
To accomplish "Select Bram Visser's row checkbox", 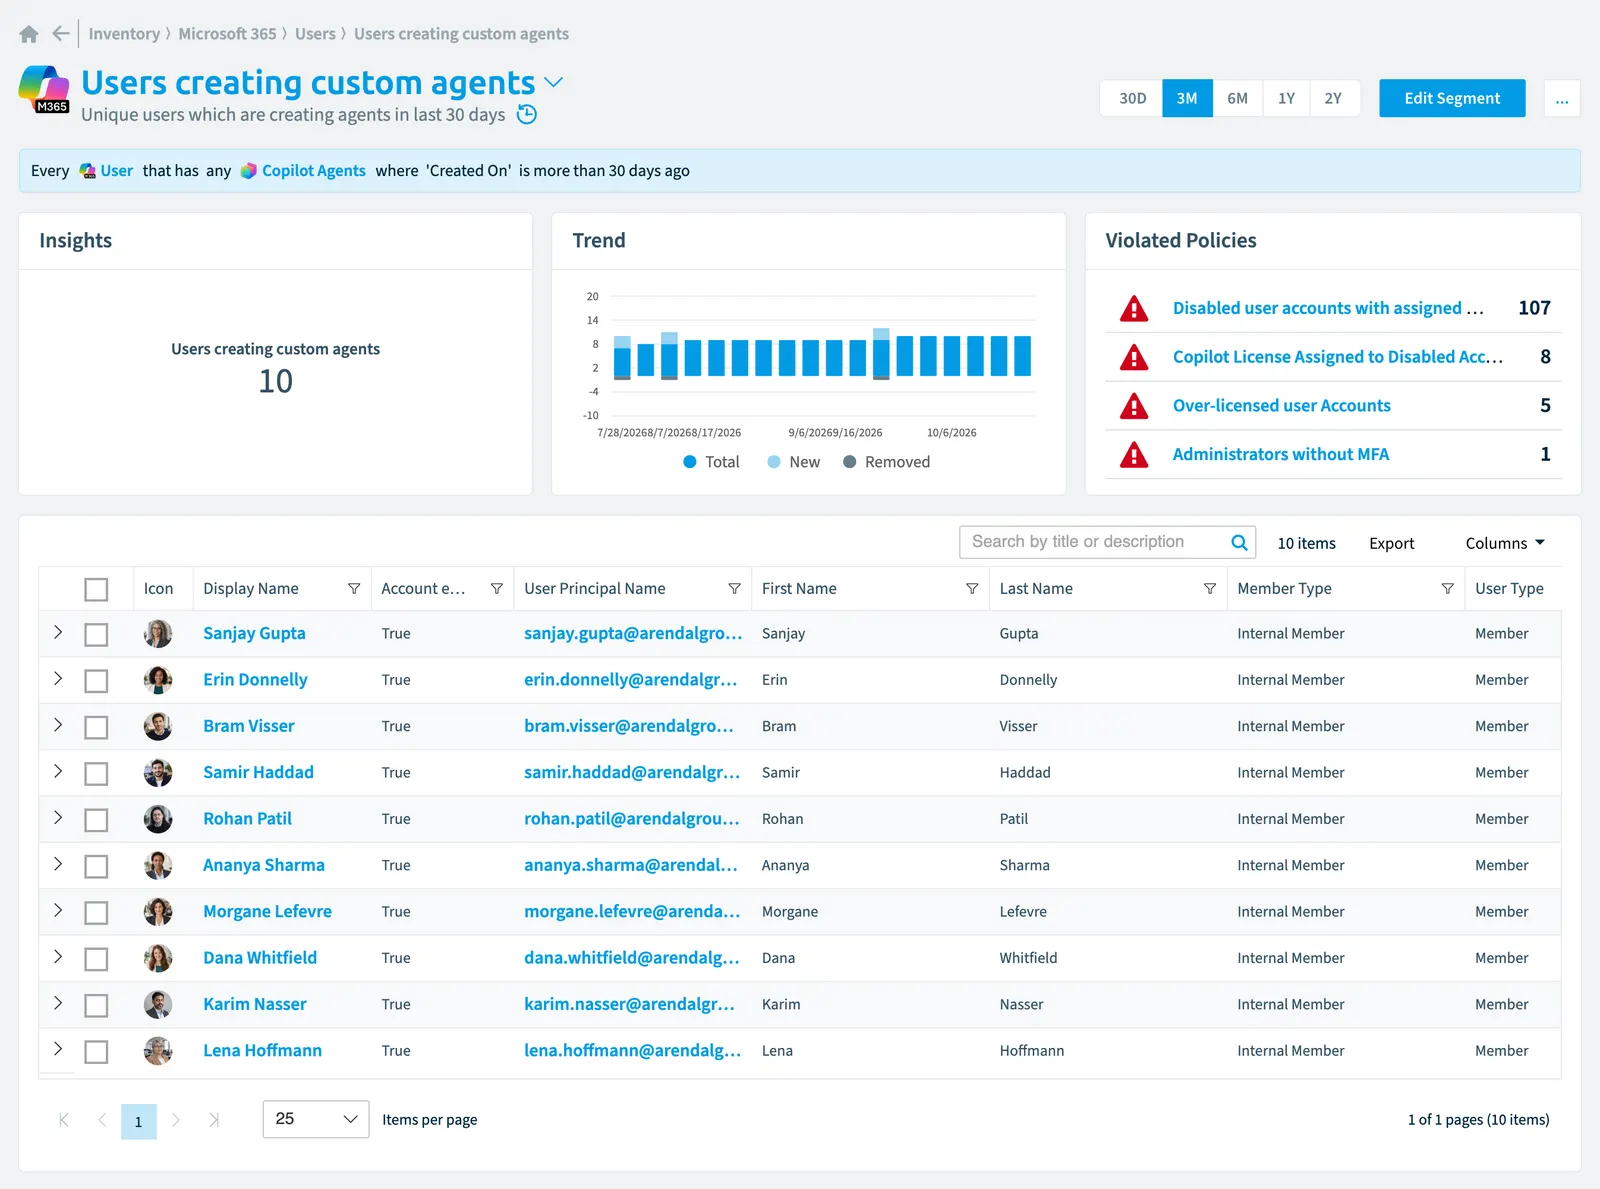I will point(96,728).
